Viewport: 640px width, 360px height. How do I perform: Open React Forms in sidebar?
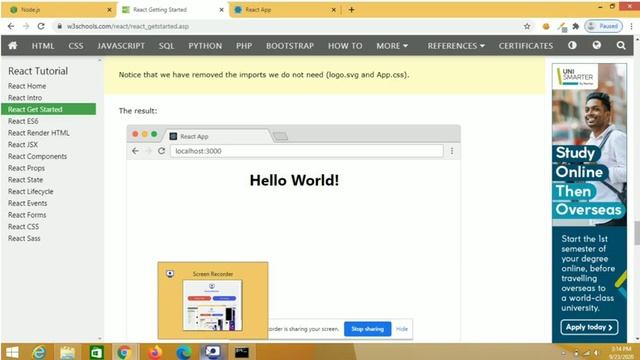pyautogui.click(x=27, y=215)
